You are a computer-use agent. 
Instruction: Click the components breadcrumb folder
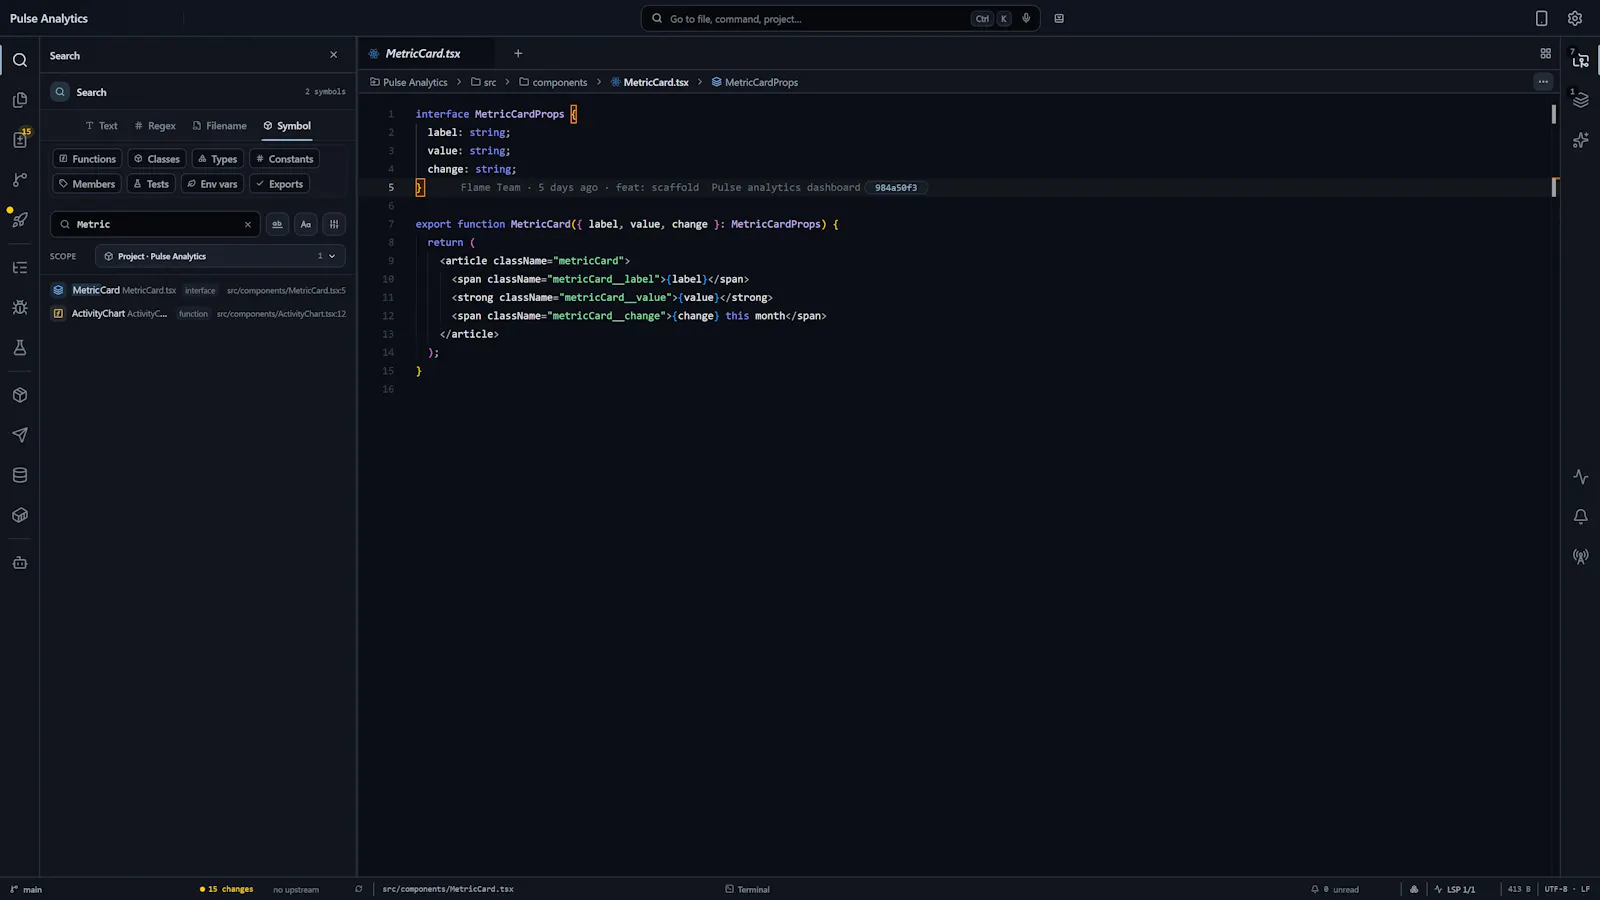click(553, 82)
